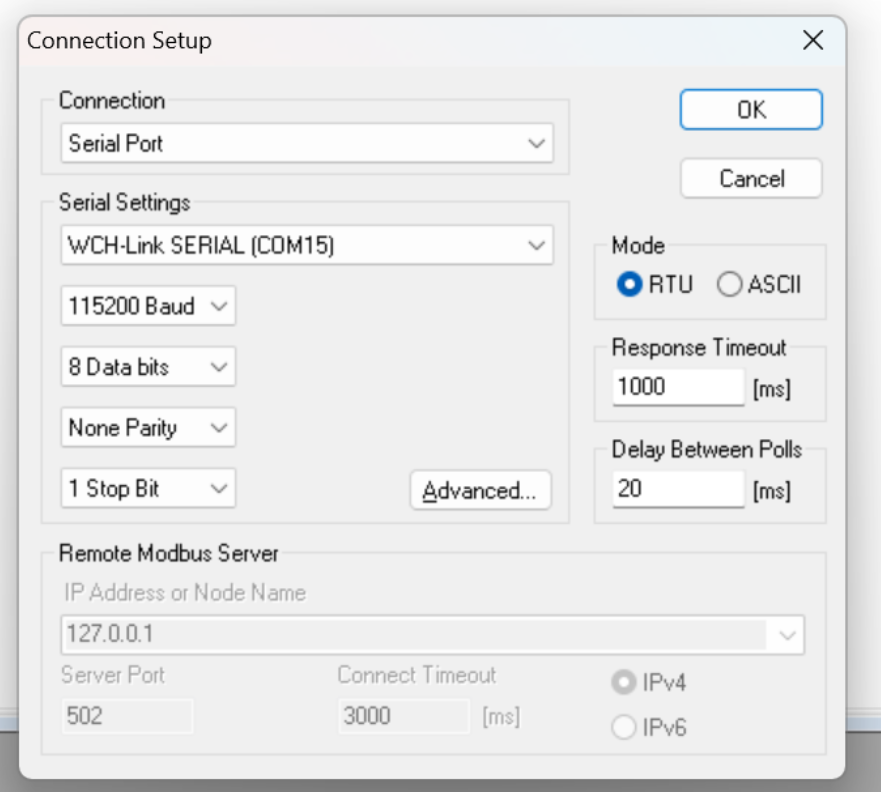Open the WCH-Link SERIAL COM port dropdown
The height and width of the screenshot is (792, 881).
pos(307,245)
